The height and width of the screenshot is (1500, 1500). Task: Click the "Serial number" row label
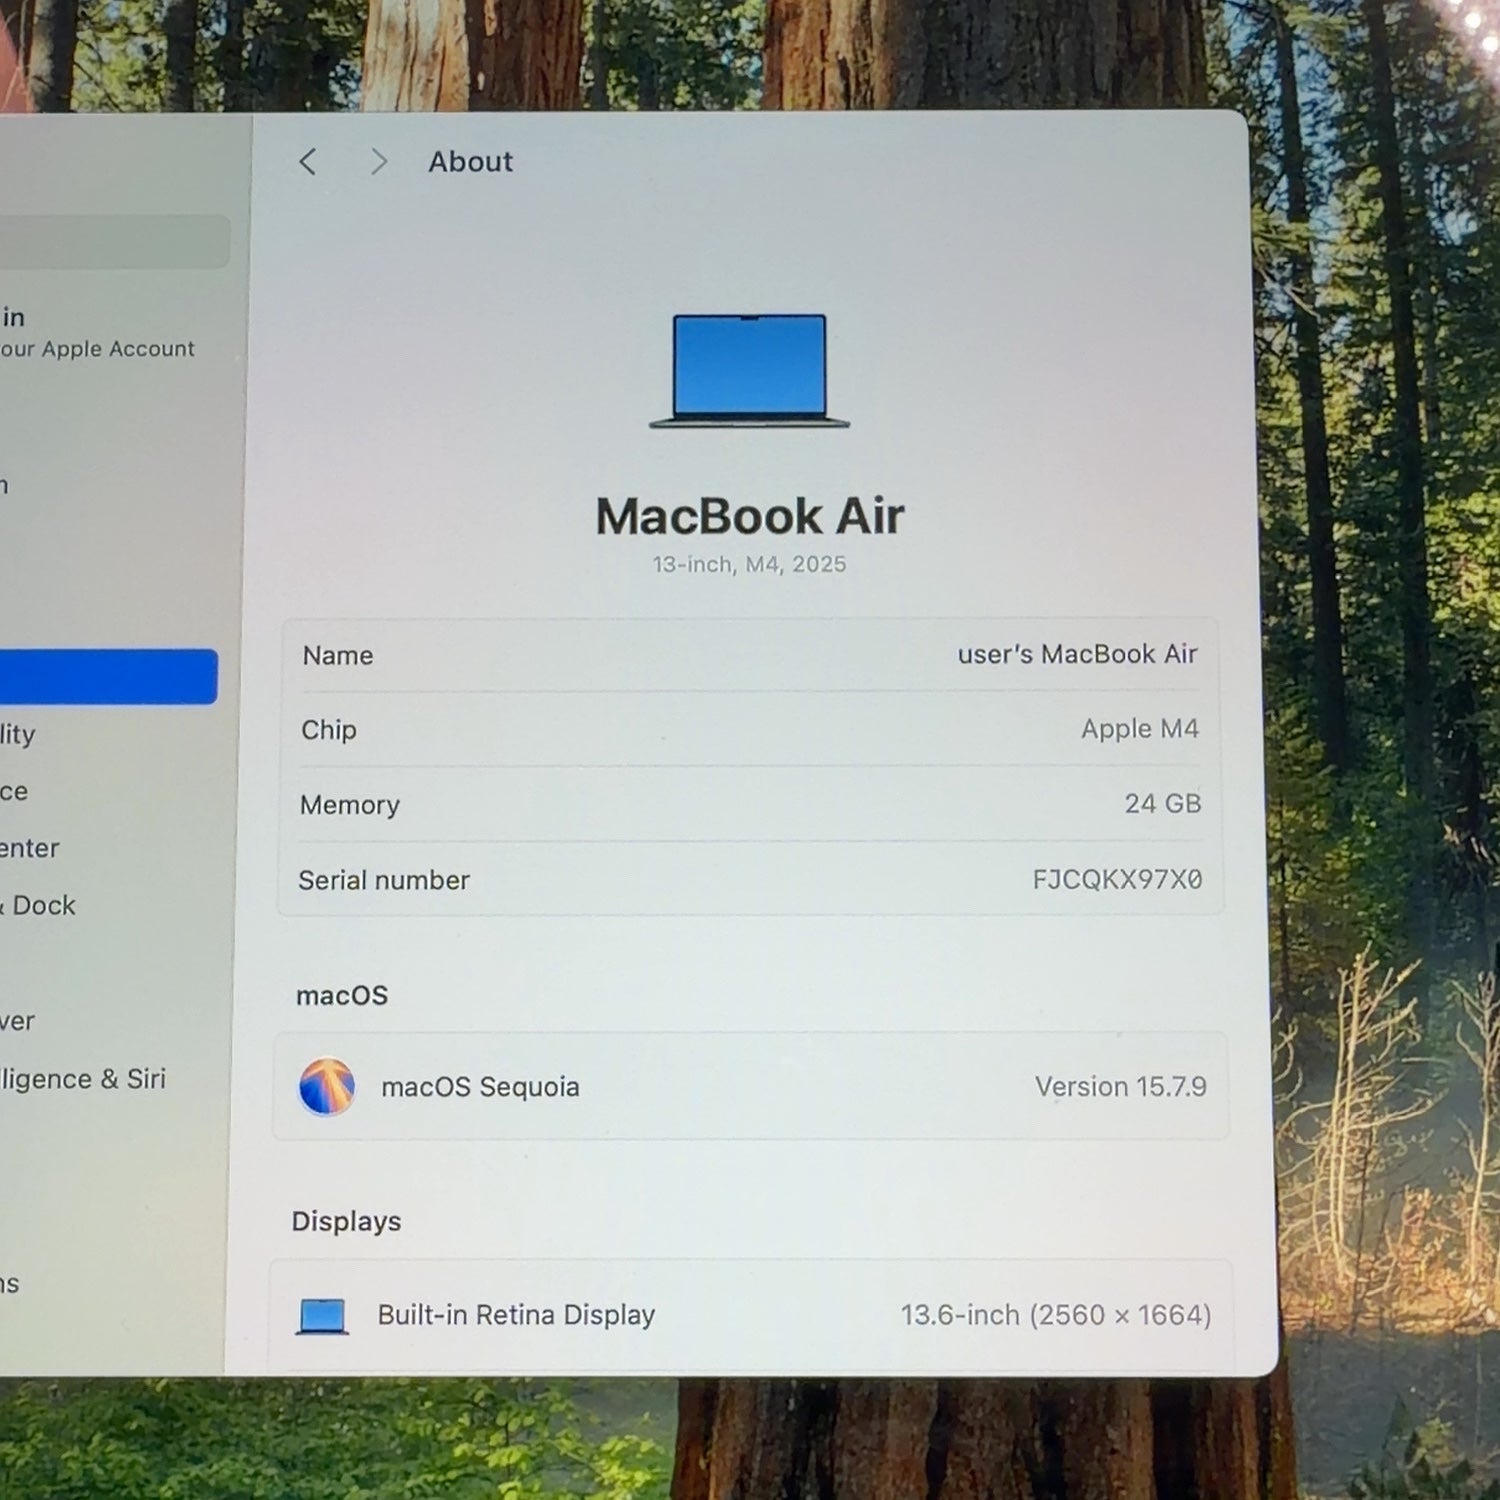[x=384, y=881]
